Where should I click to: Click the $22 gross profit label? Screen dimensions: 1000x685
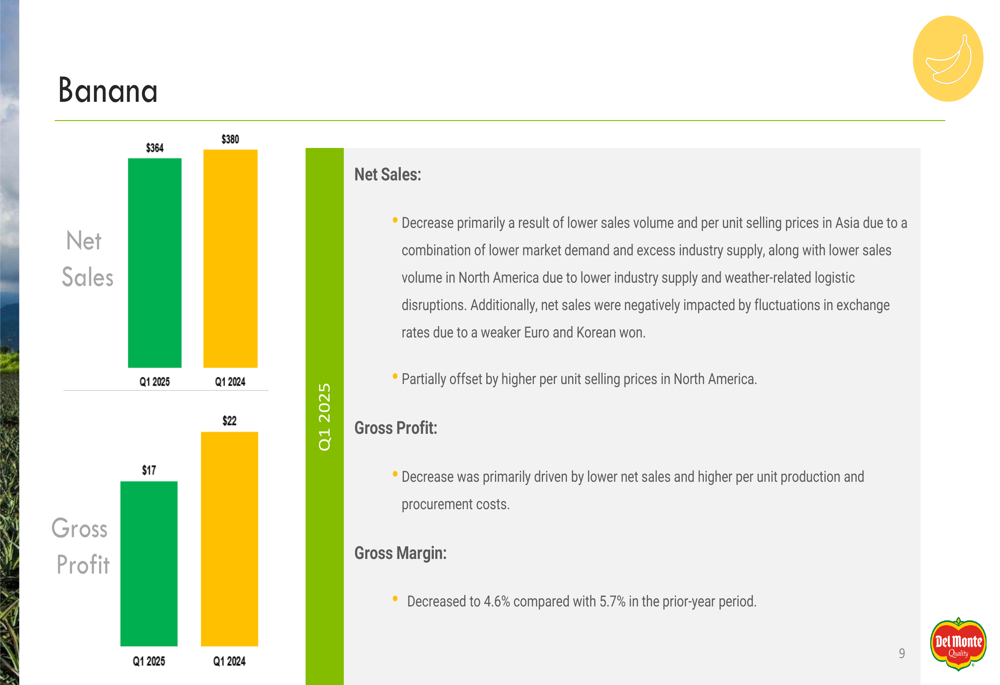(x=230, y=421)
